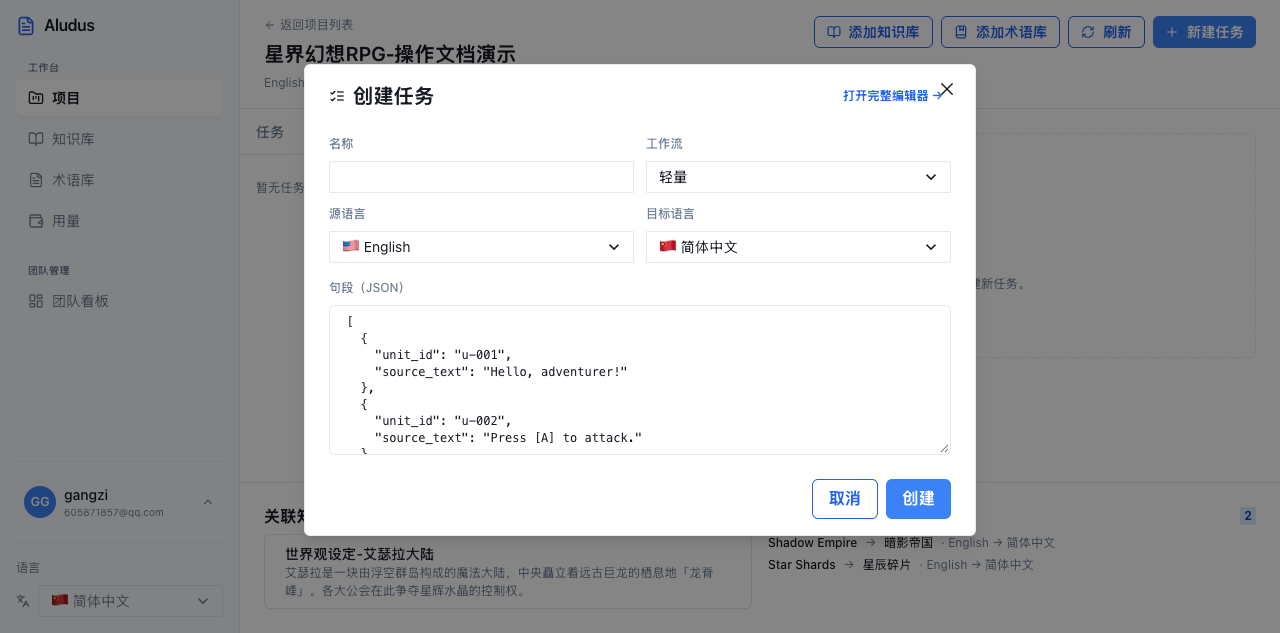This screenshot has width=1280, height=633.
Task: Open the 目标语言 dropdown showing 简体中文
Action: pos(798,247)
